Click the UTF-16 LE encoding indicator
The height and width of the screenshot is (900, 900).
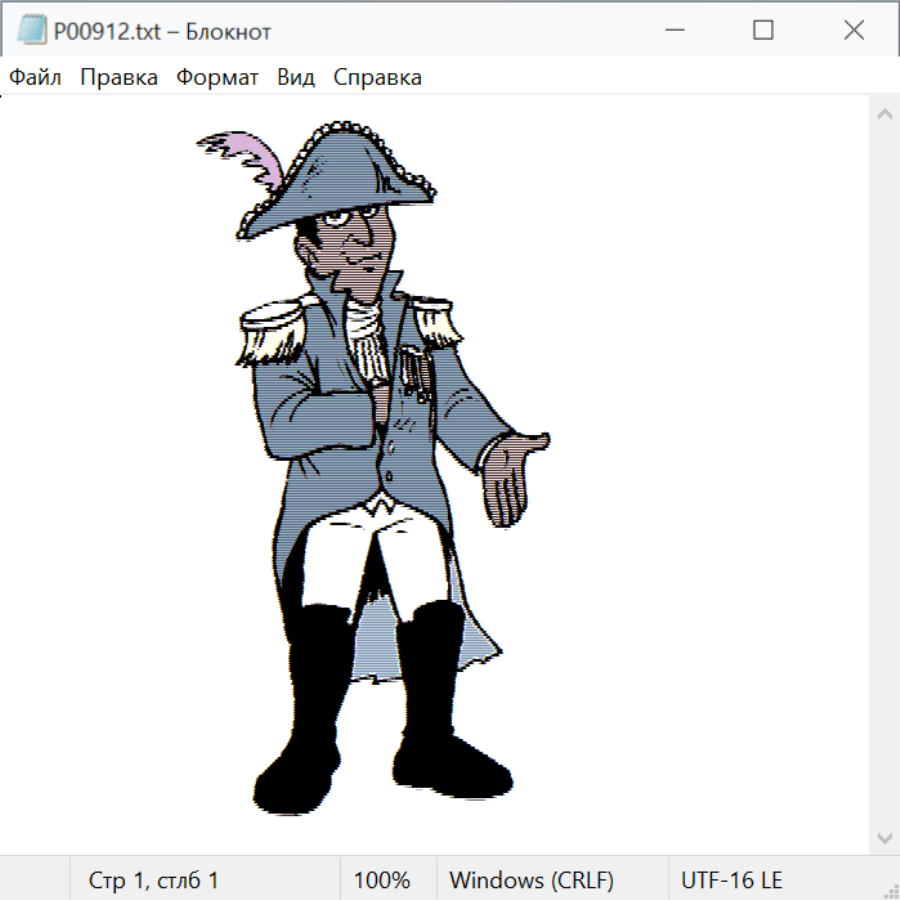pyautogui.click(x=731, y=881)
